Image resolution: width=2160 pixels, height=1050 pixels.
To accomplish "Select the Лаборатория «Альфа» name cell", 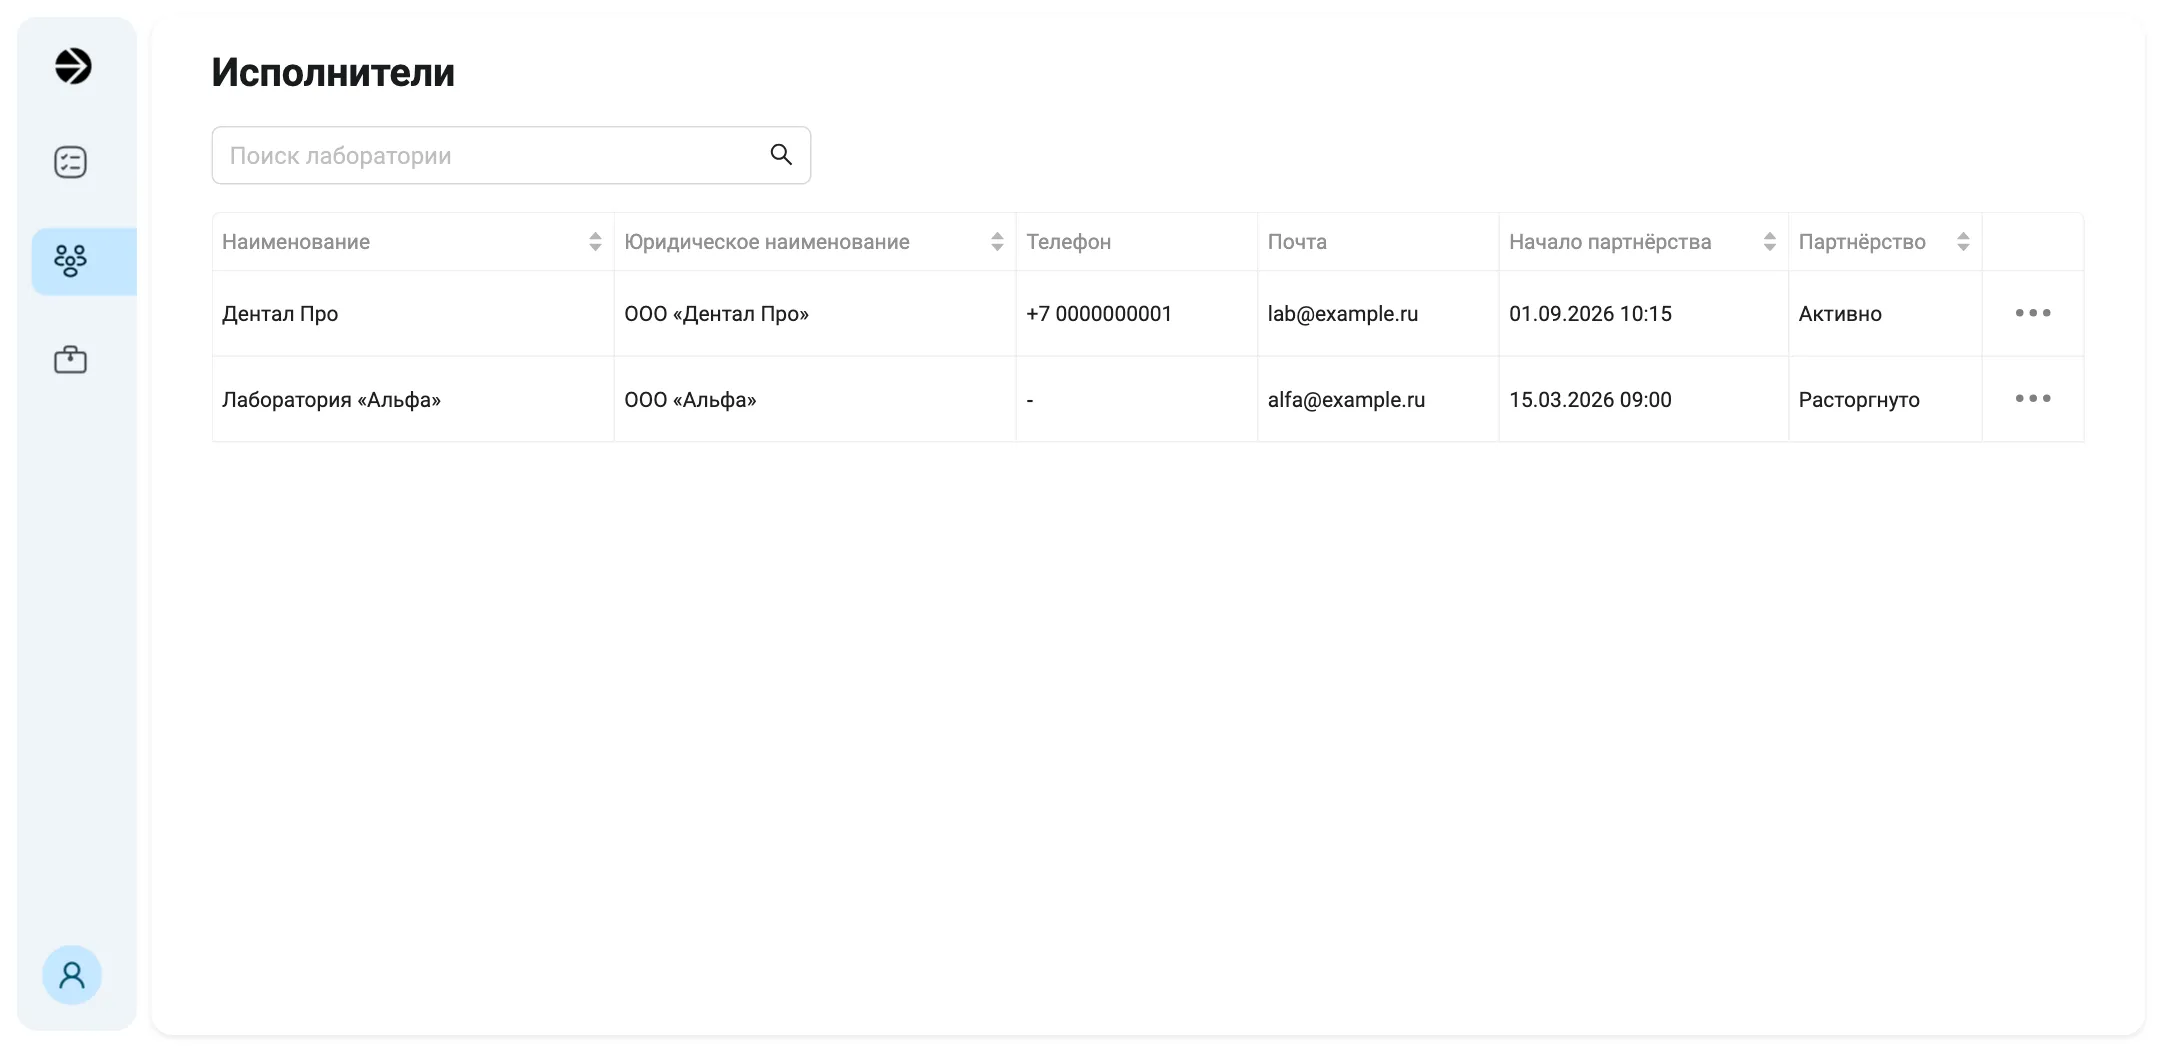I will click(x=413, y=399).
